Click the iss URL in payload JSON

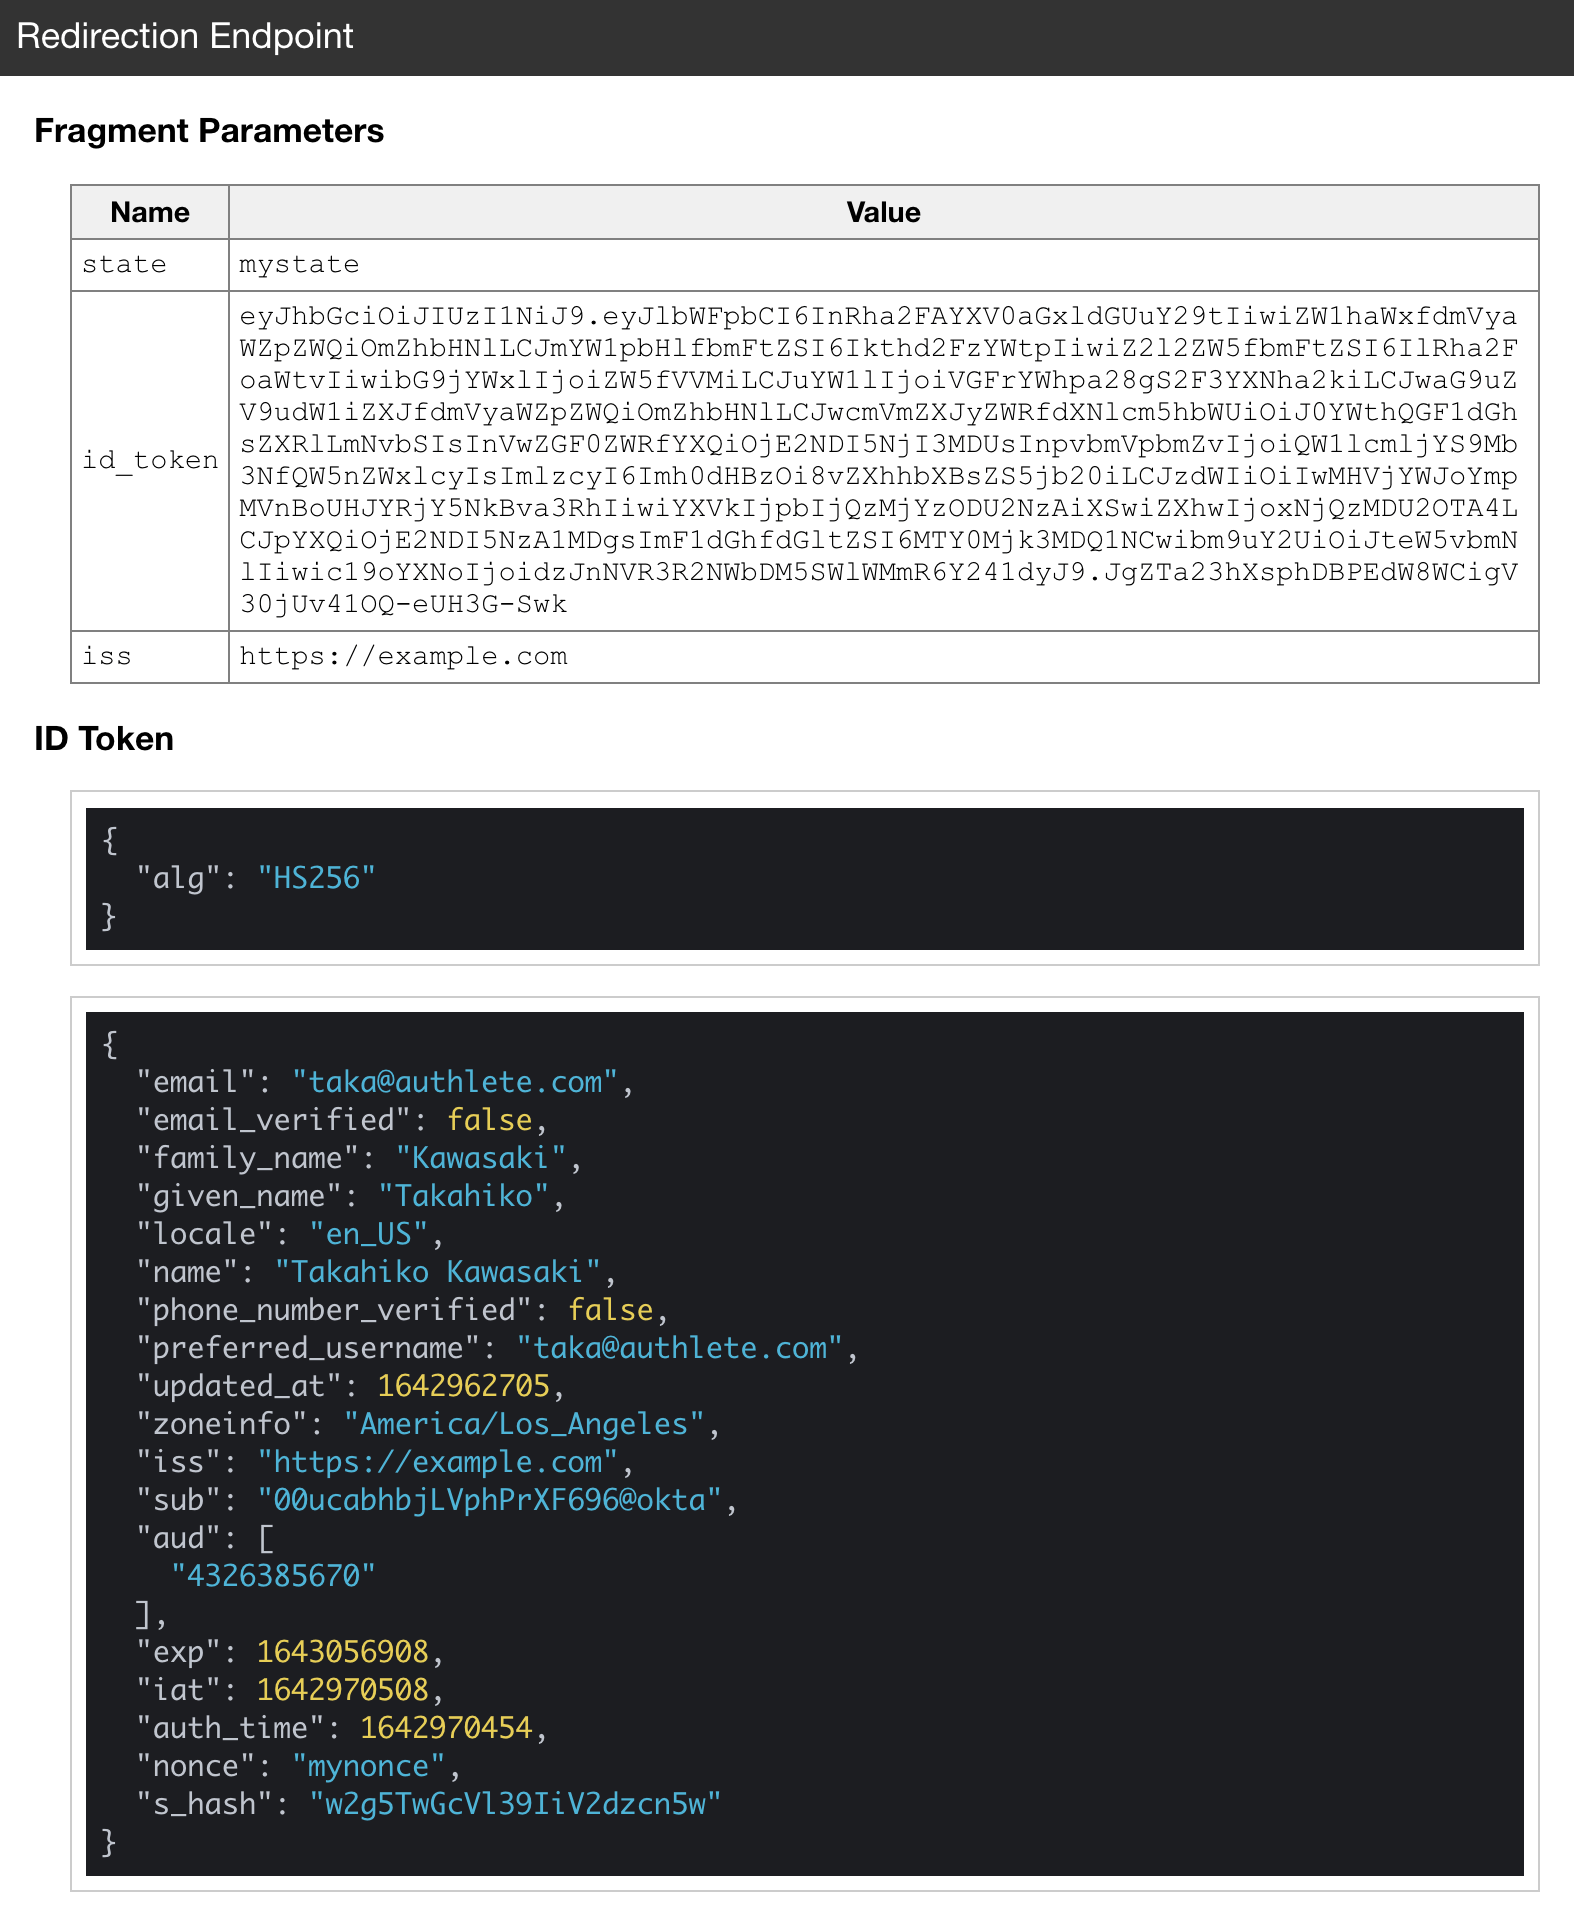point(438,1462)
